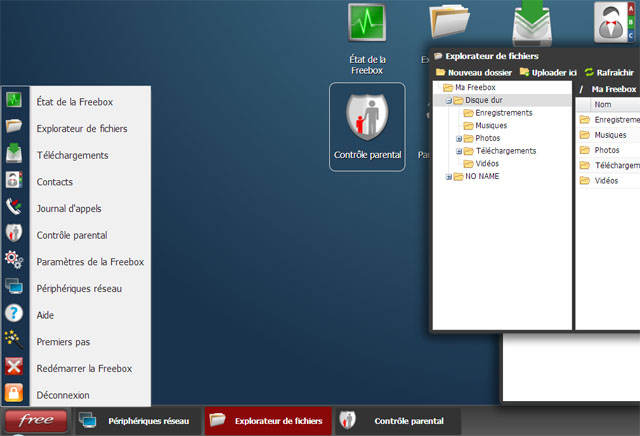
Task: Select Journal d'appels menu entry
Action: tap(69, 209)
